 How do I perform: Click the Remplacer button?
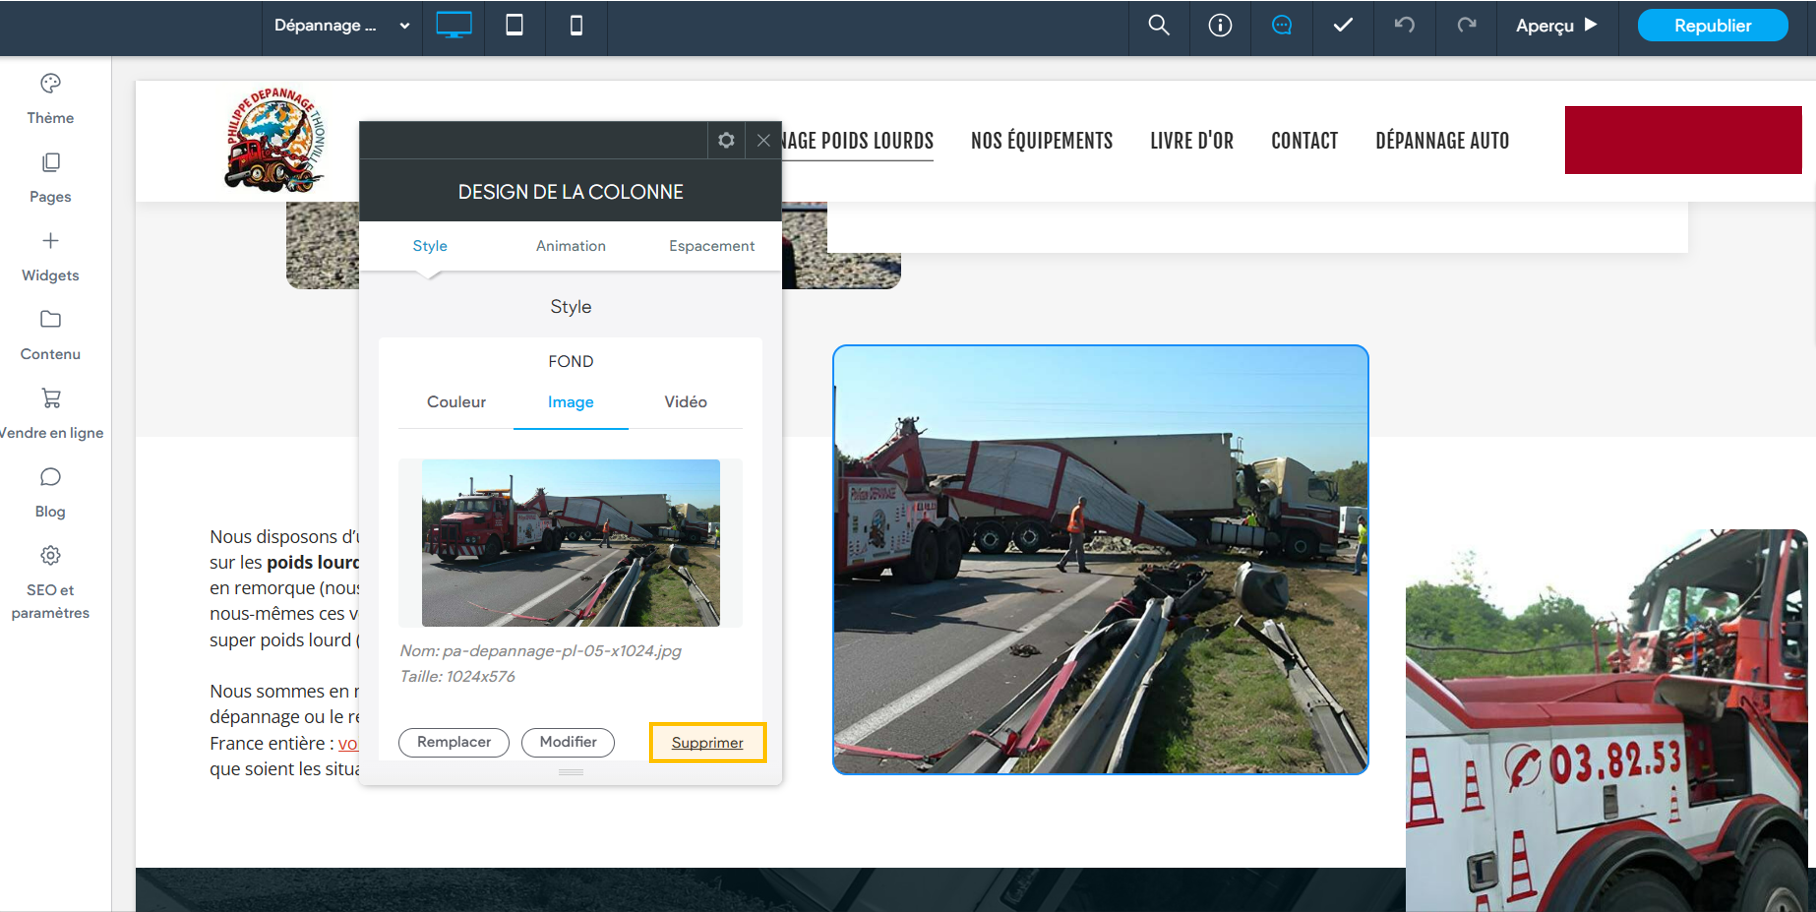click(x=454, y=742)
